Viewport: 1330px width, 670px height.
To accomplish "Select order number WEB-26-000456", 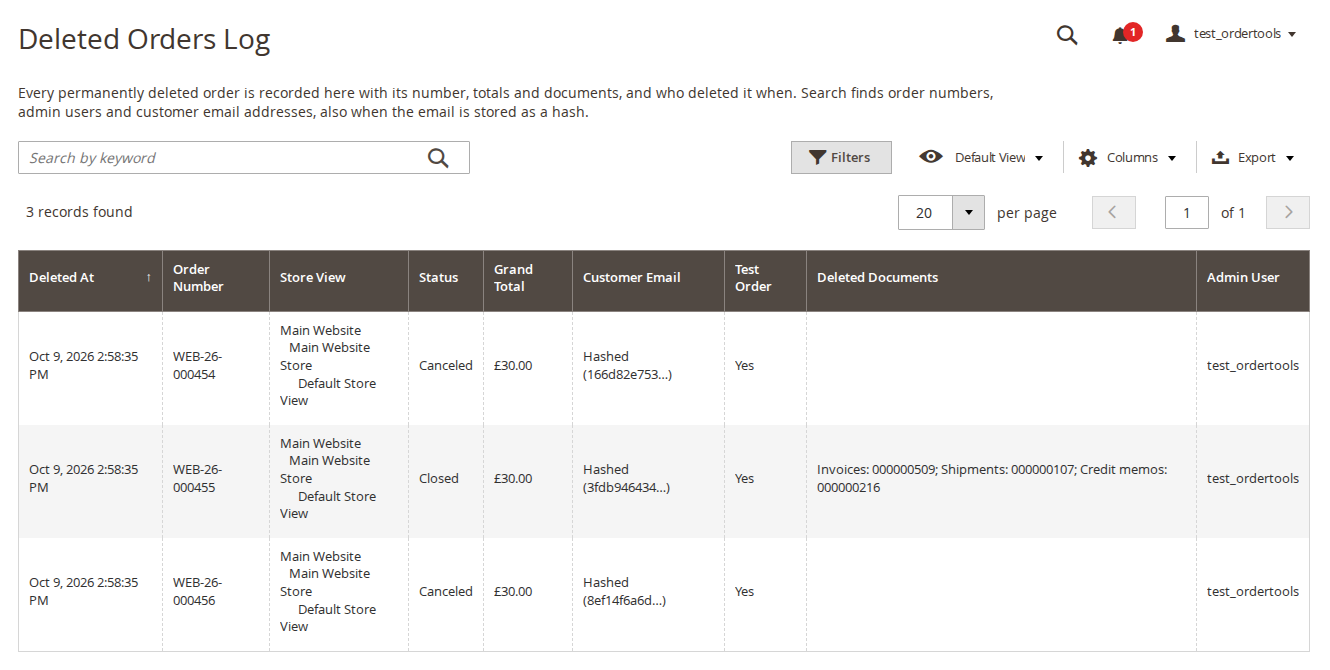I will (x=198, y=592).
